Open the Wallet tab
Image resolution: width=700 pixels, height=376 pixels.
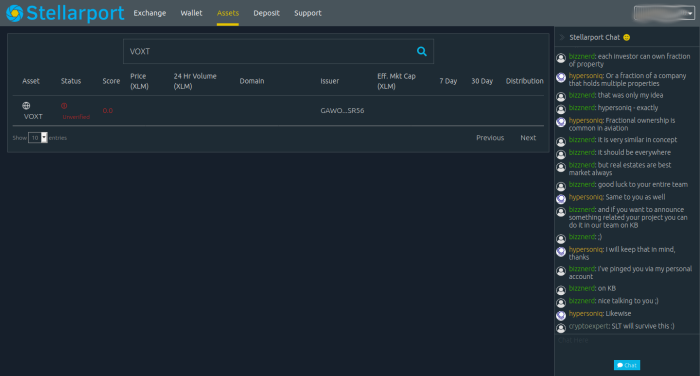[191, 13]
